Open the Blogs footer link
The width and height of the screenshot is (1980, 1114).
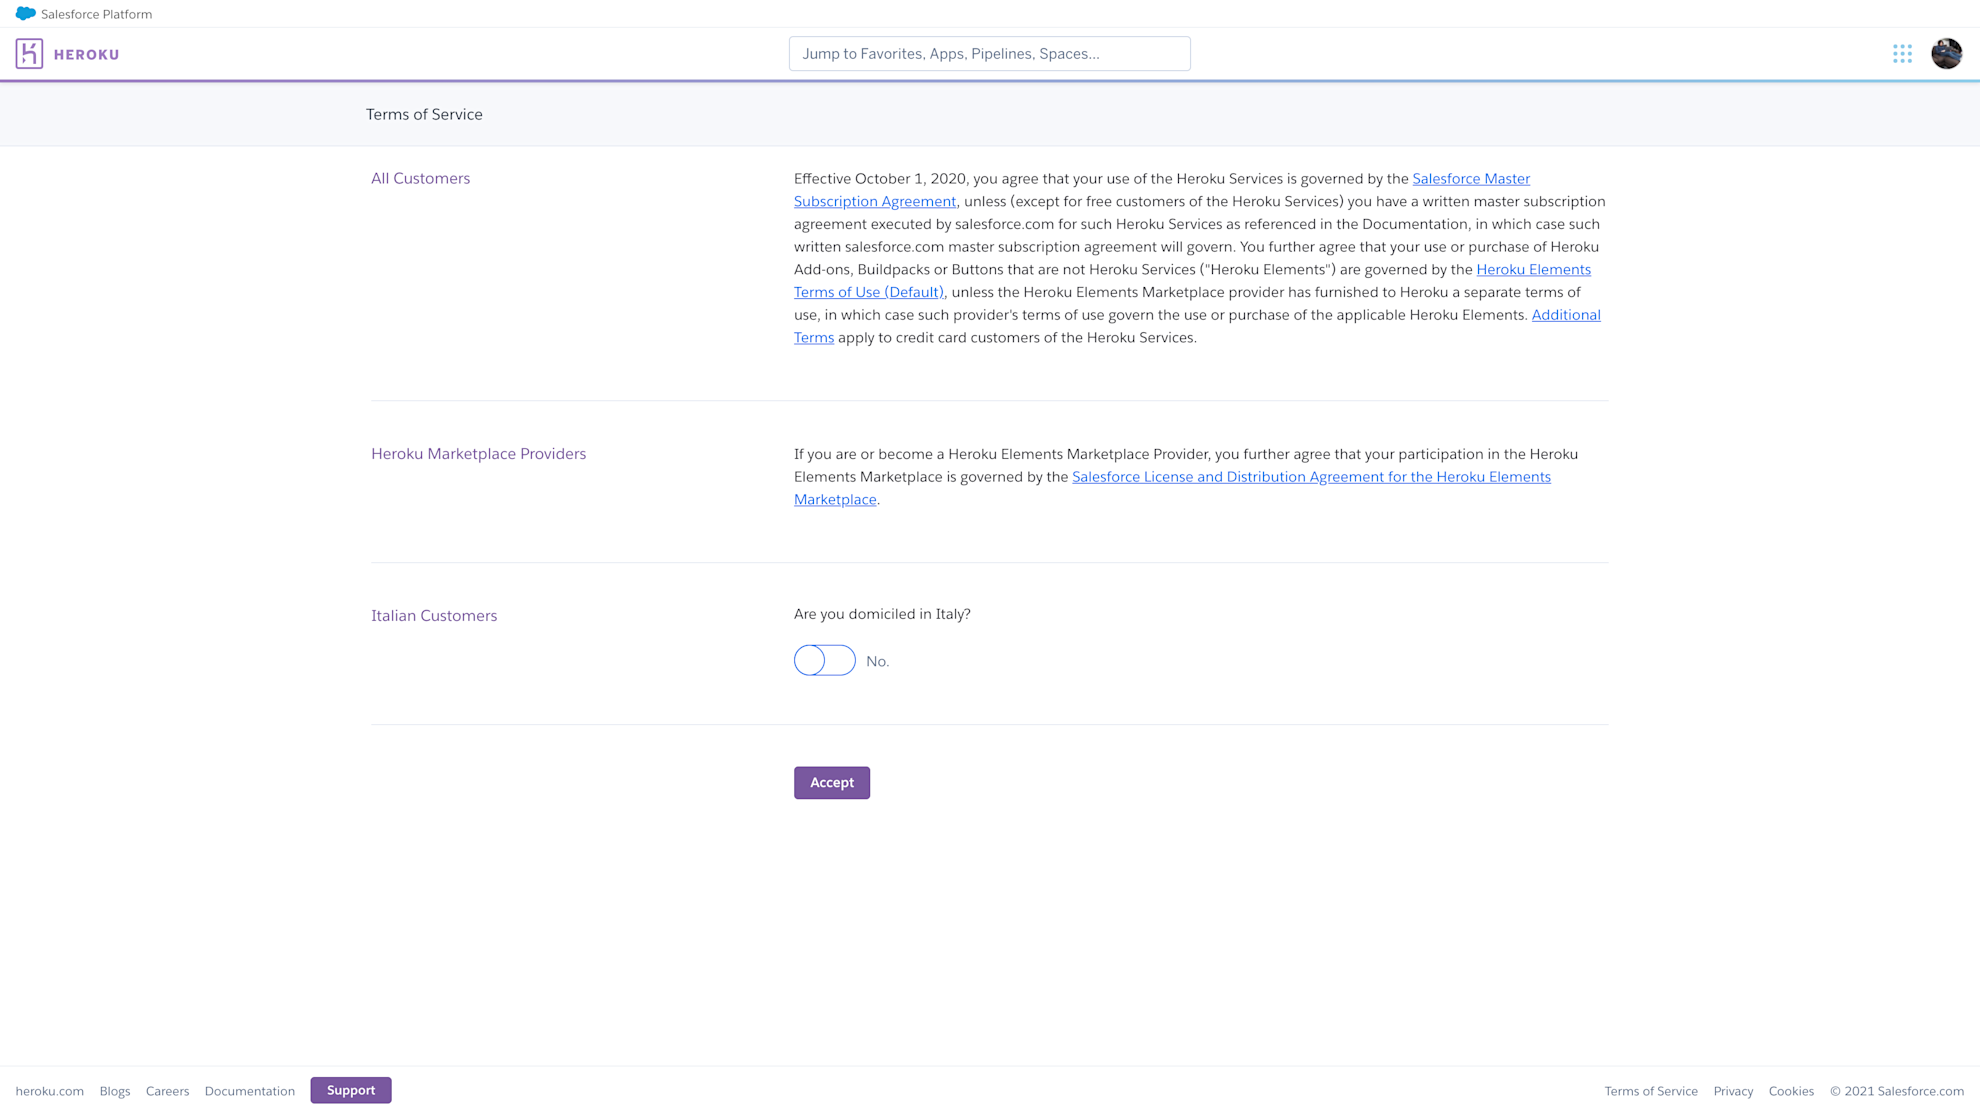[115, 1091]
